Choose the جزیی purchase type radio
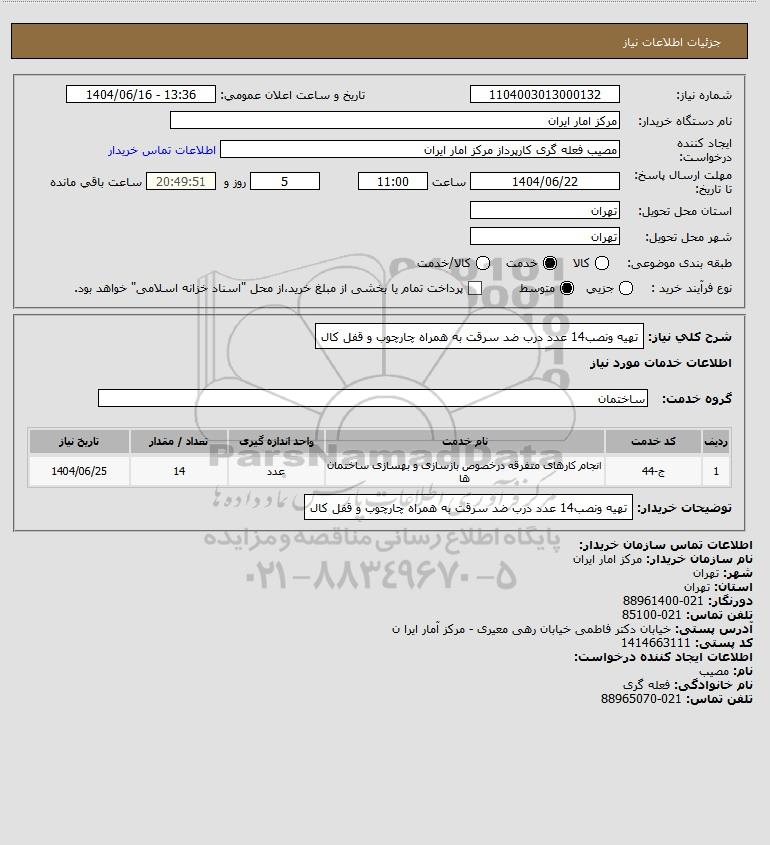Screen dimensions: 770x845 coord(626,288)
